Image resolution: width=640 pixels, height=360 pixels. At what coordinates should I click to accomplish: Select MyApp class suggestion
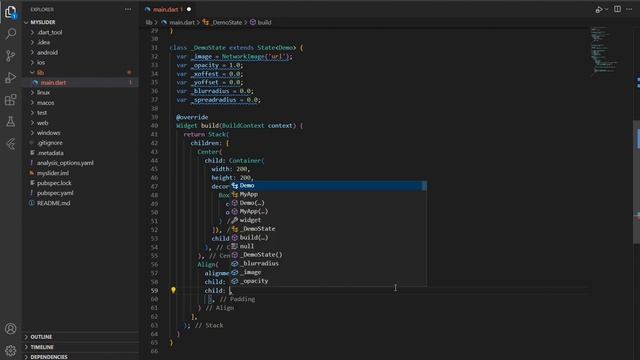[327, 194]
